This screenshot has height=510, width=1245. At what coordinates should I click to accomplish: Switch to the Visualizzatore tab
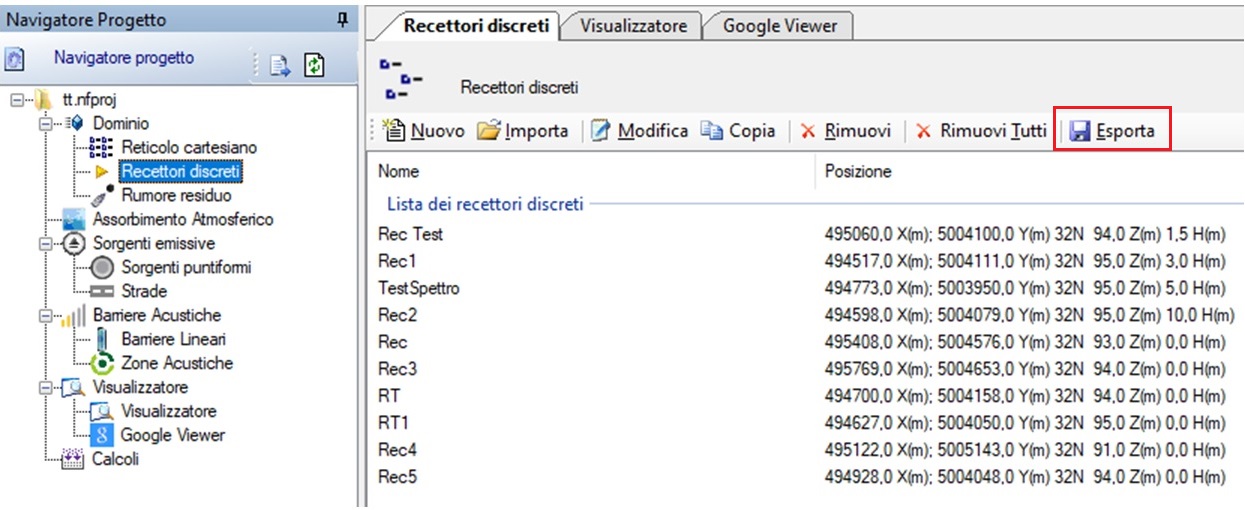click(633, 26)
